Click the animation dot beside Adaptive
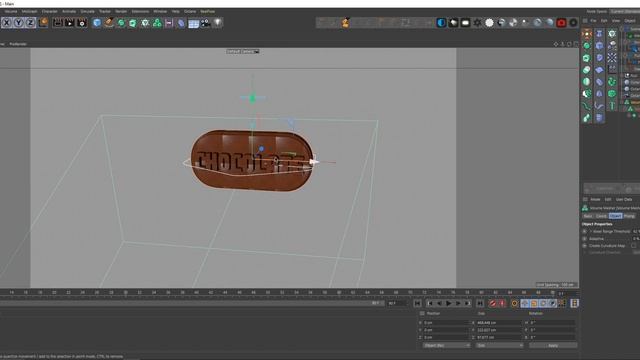The width and height of the screenshot is (640, 360). coord(584,239)
